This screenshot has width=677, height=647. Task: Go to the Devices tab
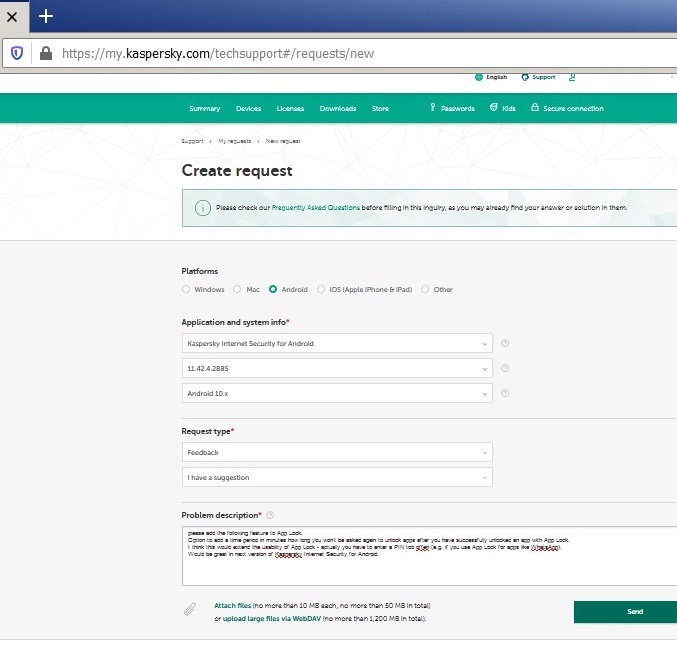click(x=248, y=108)
